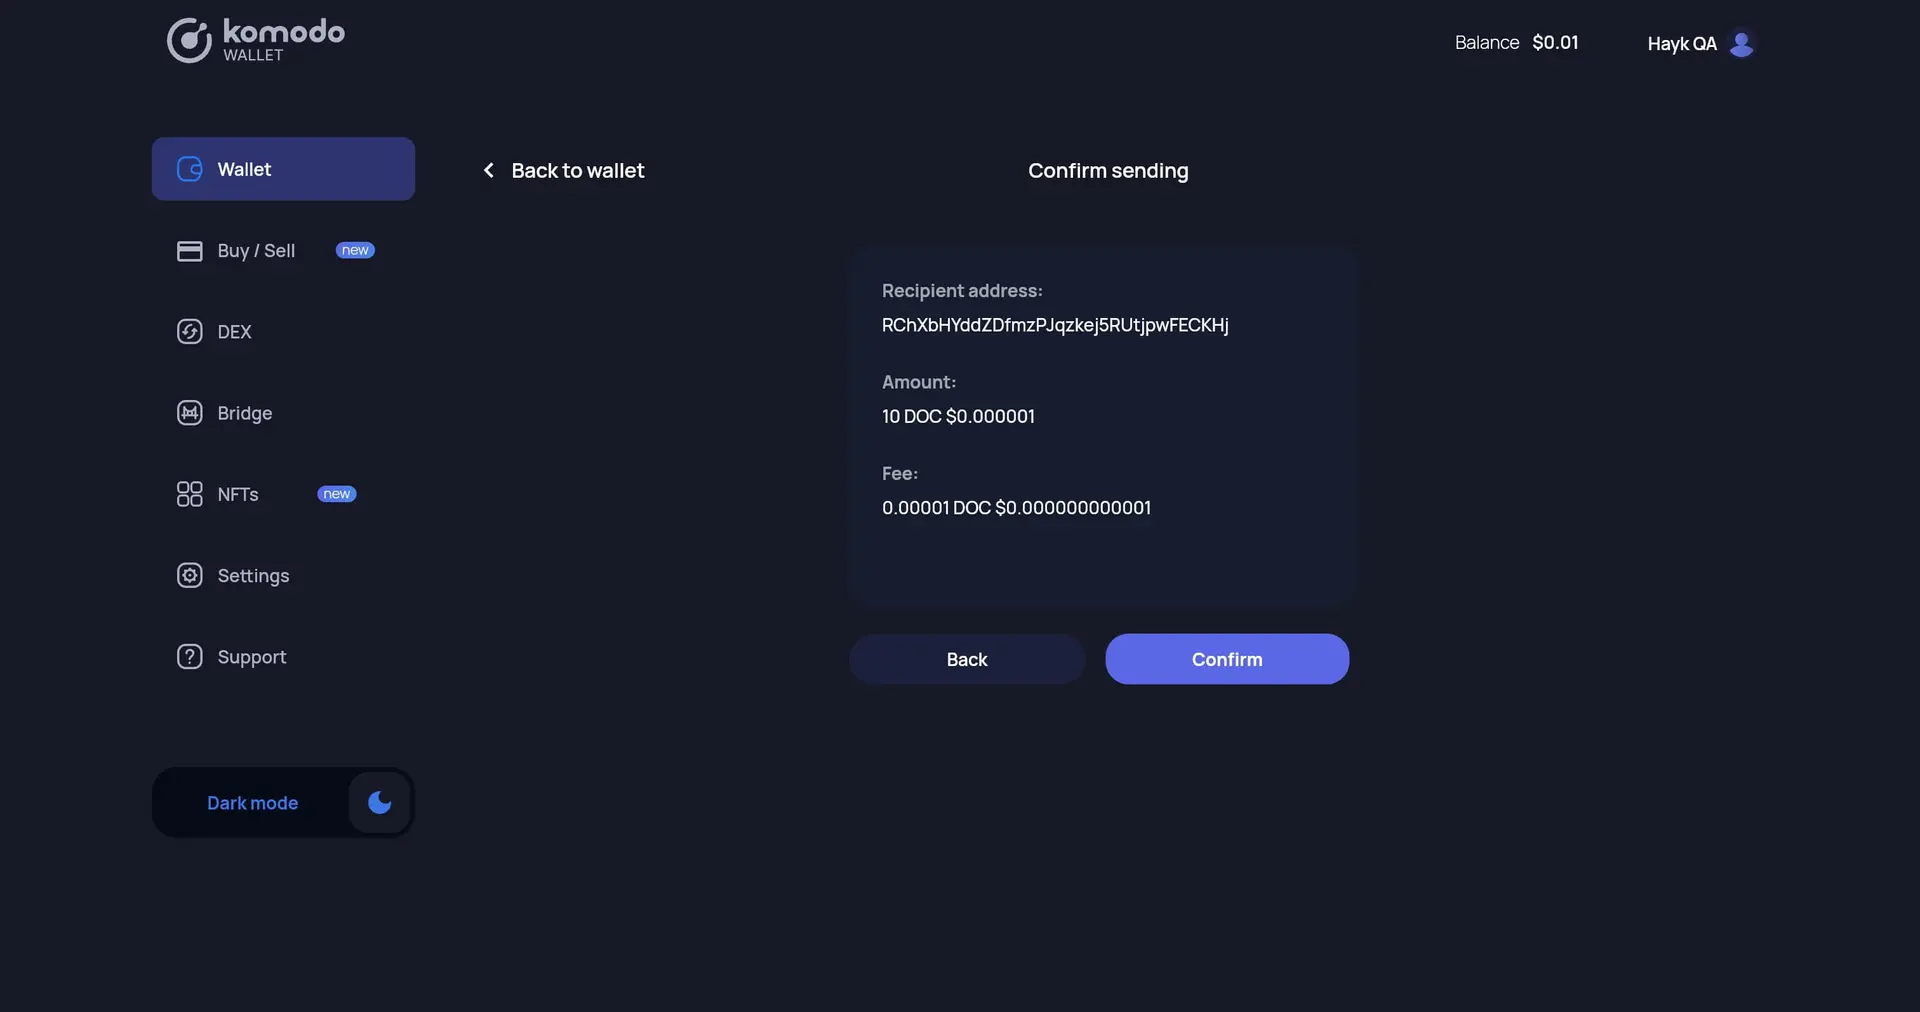Viewport: 1920px width, 1012px height.
Task: Open Support via the question mark icon
Action: point(189,657)
